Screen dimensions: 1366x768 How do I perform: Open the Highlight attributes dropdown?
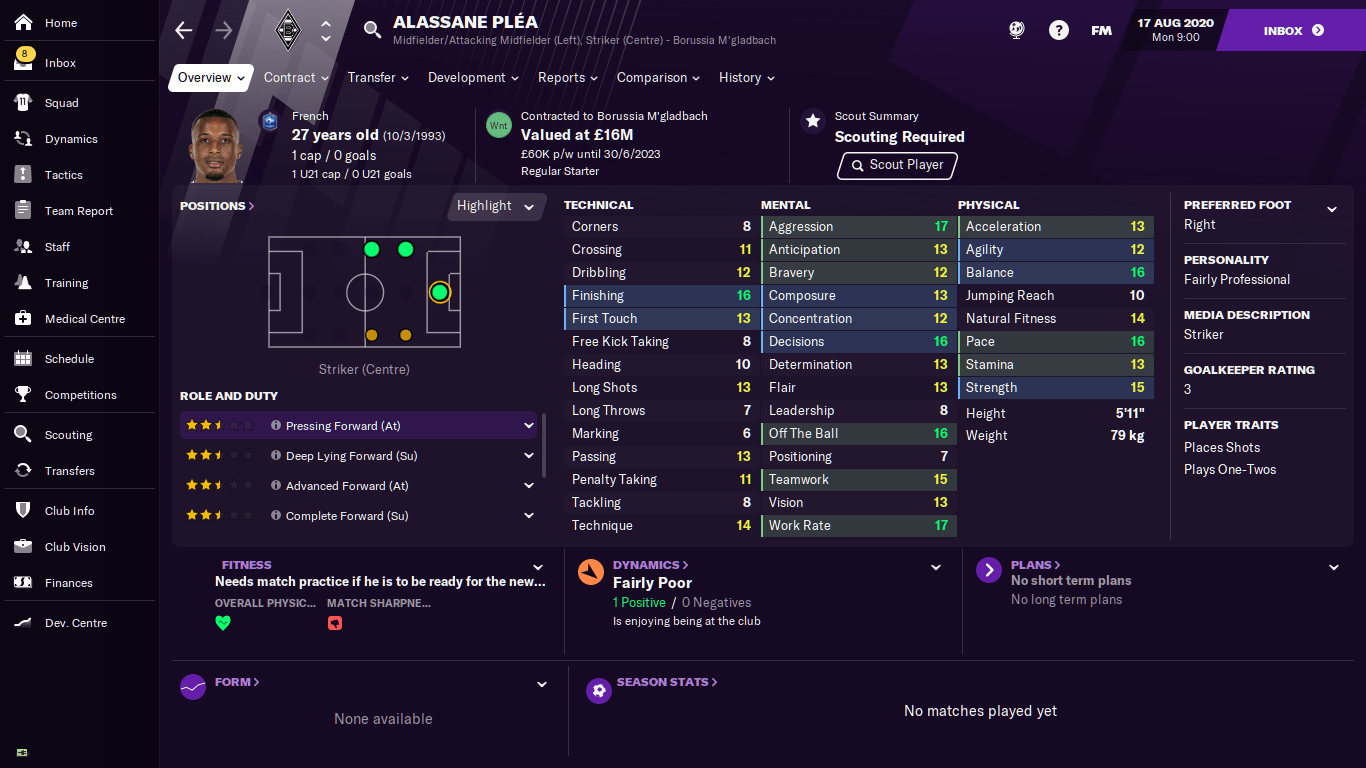(496, 206)
